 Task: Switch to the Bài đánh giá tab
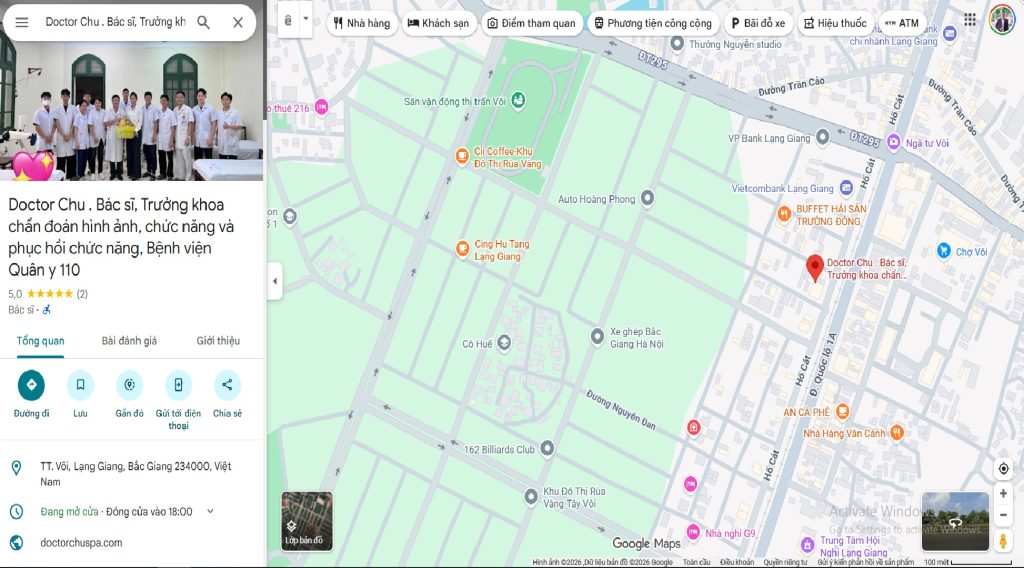pos(129,341)
